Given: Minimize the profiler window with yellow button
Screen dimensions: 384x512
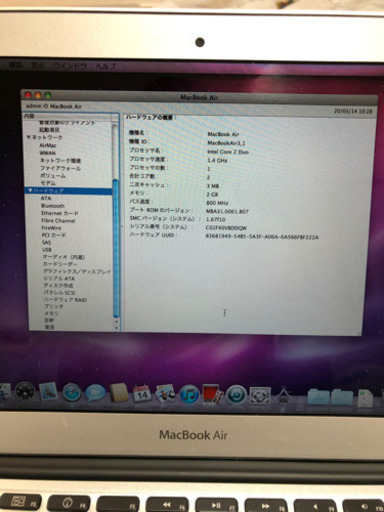Looking at the screenshot, I should pos(38,95).
